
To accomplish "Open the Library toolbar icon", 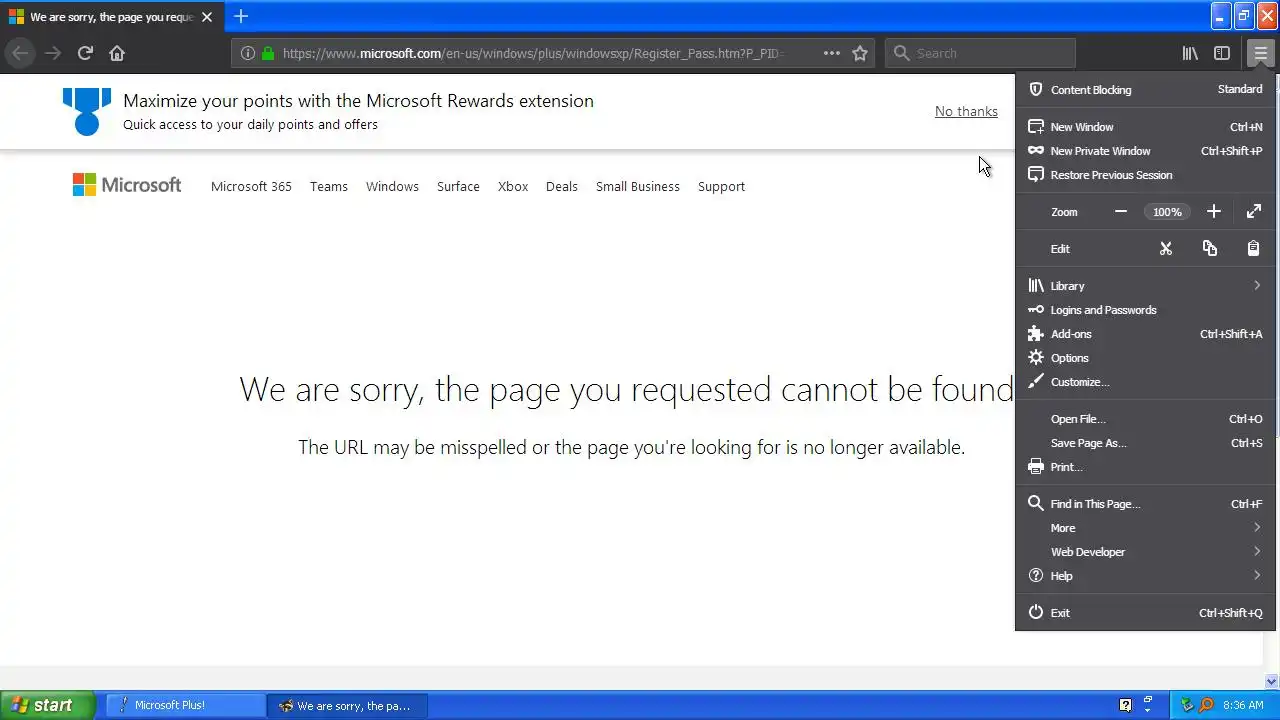I will coord(1190,53).
